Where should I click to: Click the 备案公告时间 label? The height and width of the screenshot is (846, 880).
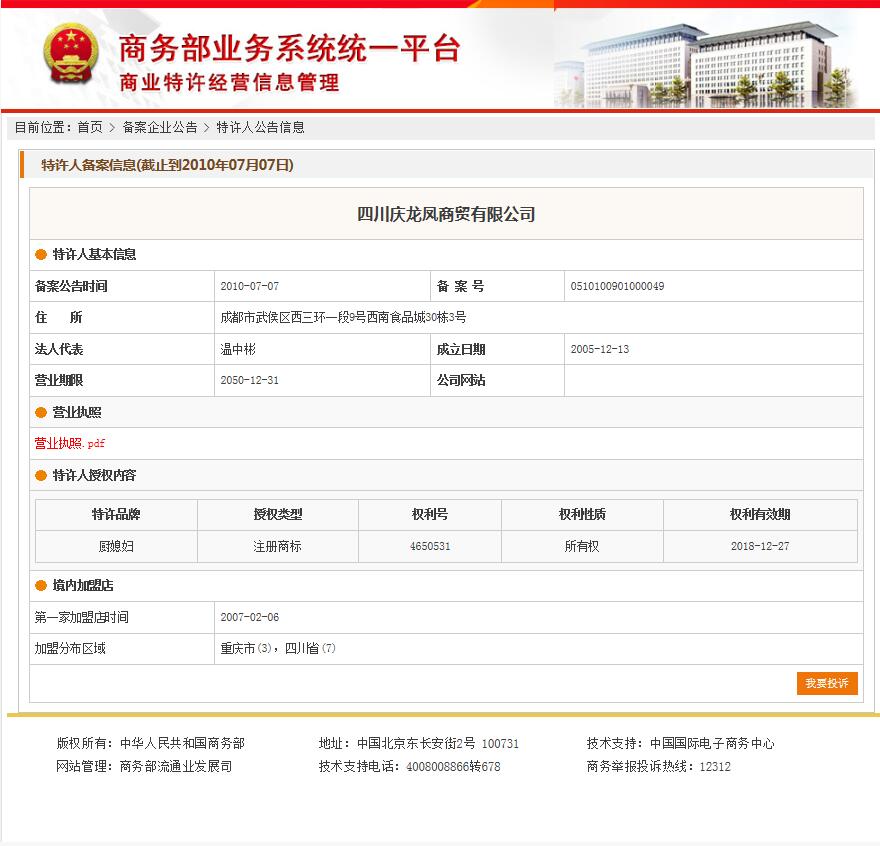(x=71, y=286)
